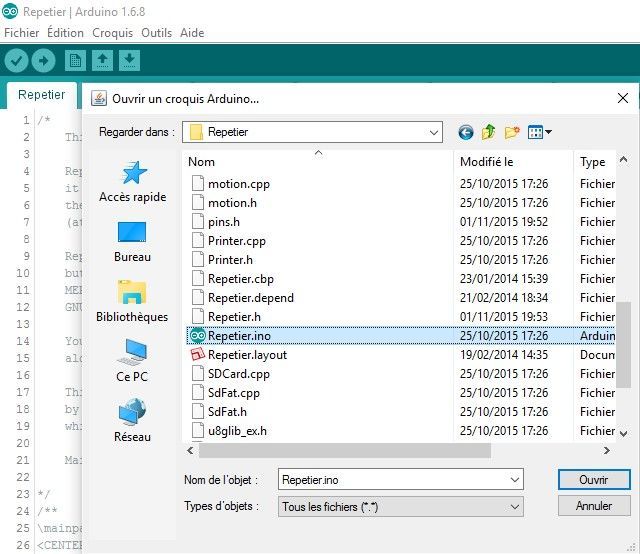This screenshot has width=640, height=554.
Task: Select the file Printer.cpp
Action: (237, 240)
